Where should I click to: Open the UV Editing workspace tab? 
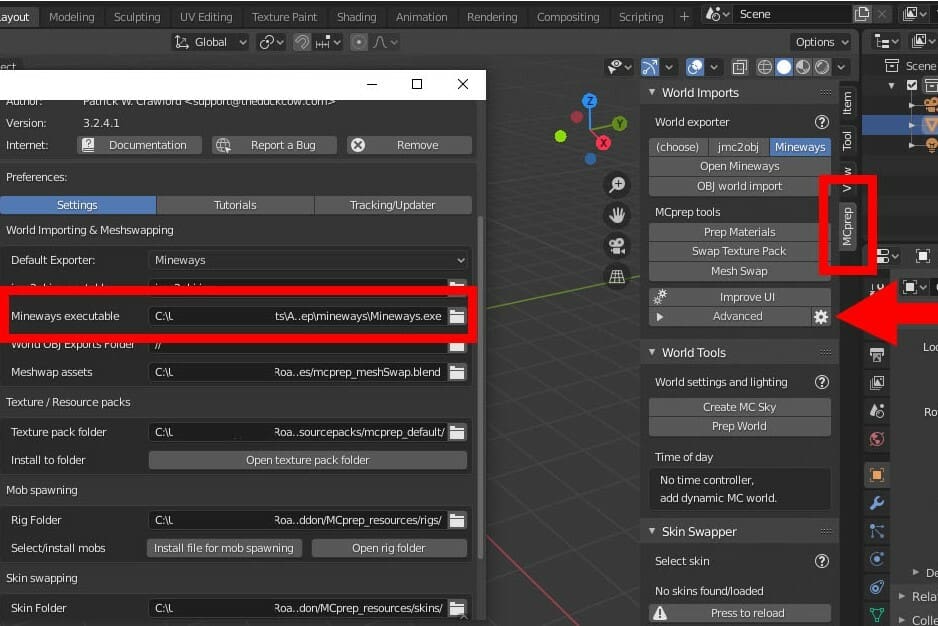(206, 17)
